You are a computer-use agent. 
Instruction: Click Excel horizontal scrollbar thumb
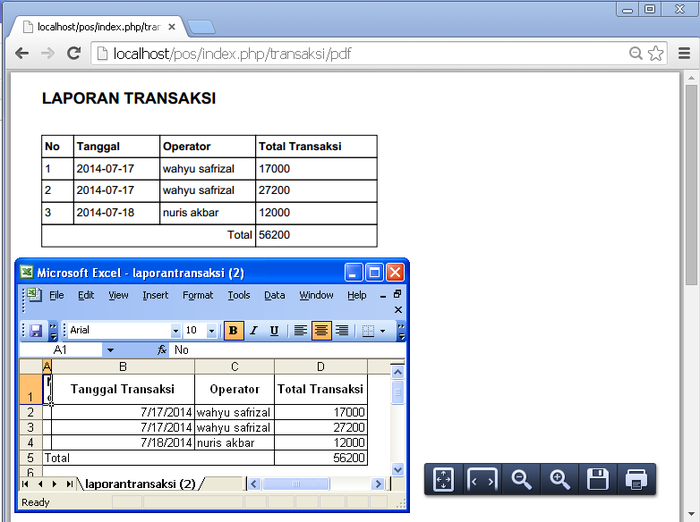[x=296, y=484]
